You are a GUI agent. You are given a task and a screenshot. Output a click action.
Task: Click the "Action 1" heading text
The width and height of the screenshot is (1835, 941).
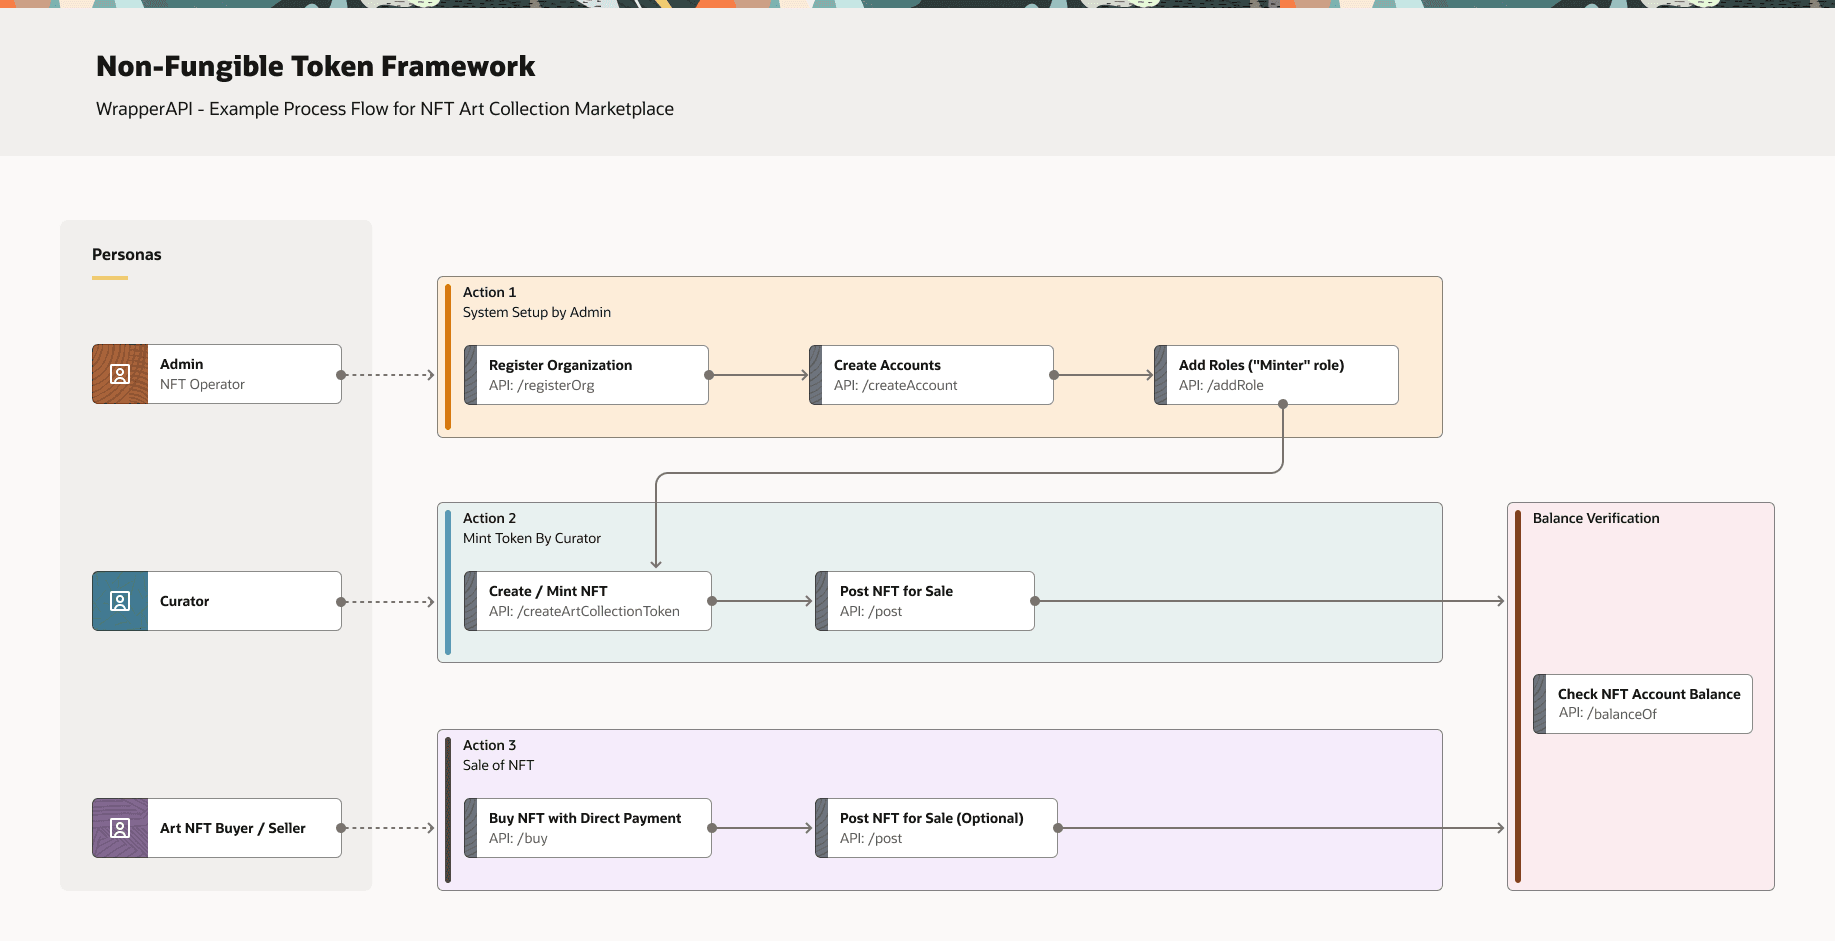coord(489,292)
